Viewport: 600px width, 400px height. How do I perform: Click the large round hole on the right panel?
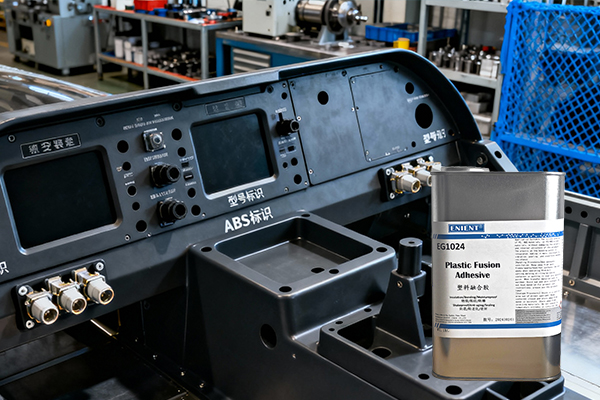pos(424,115)
